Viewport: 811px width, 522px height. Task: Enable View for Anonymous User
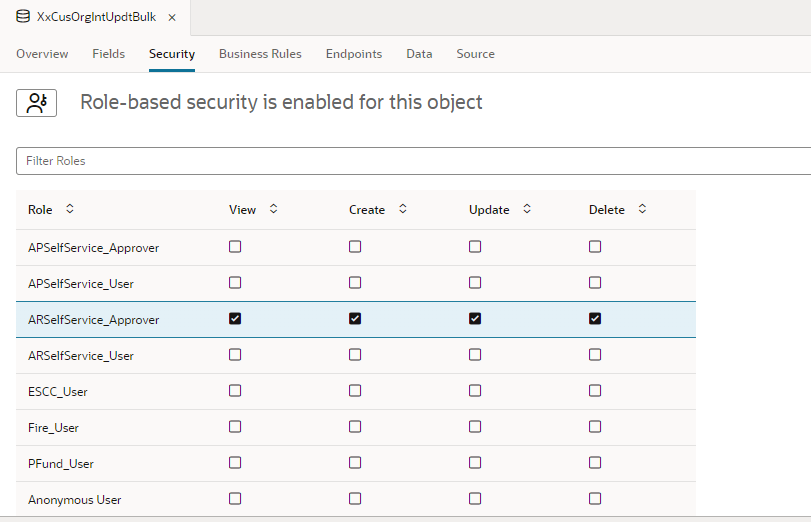pyautogui.click(x=235, y=499)
